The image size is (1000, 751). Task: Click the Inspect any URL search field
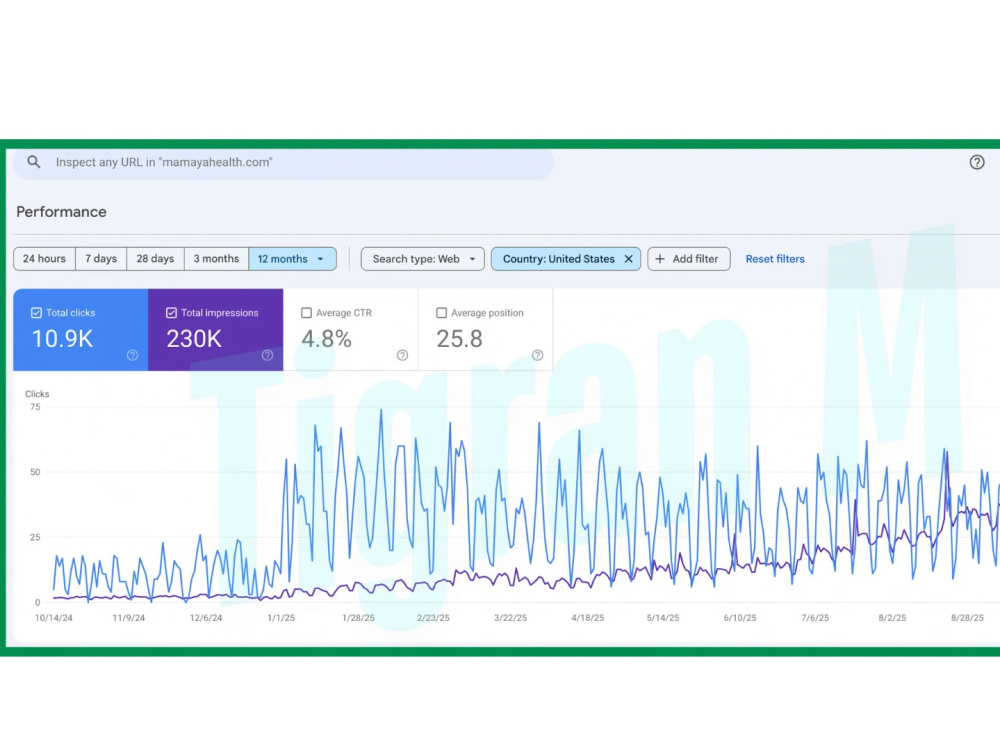point(283,163)
